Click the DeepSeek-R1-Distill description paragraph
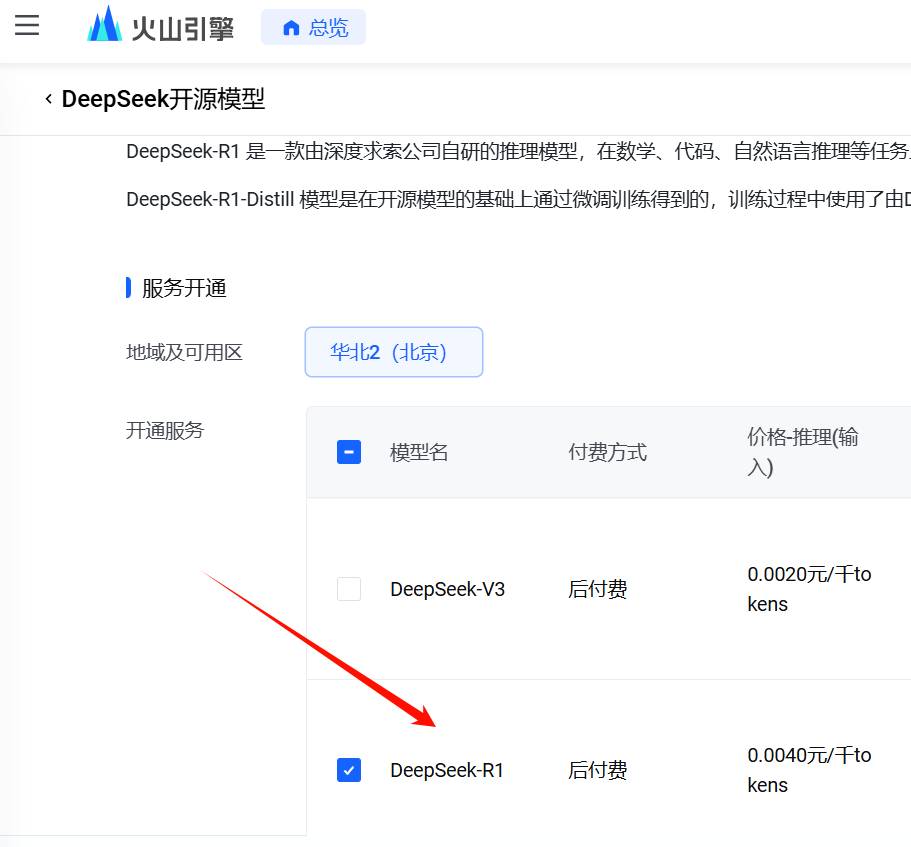 (x=518, y=199)
